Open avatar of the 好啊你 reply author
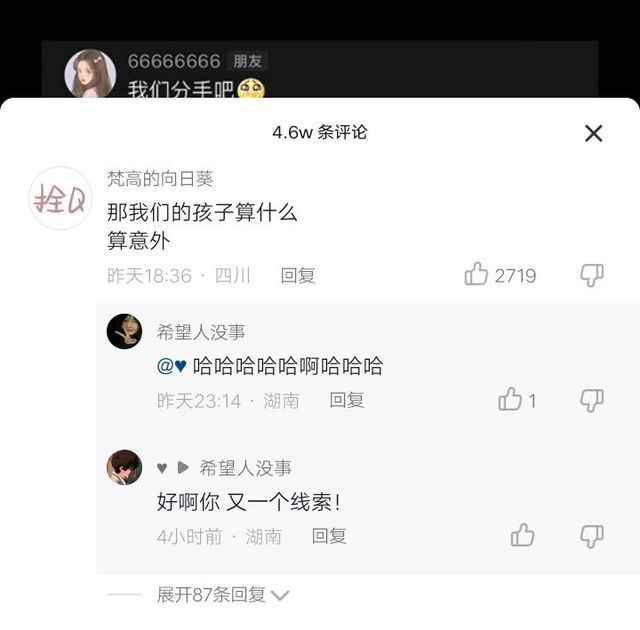The height and width of the screenshot is (630, 640). point(125,467)
